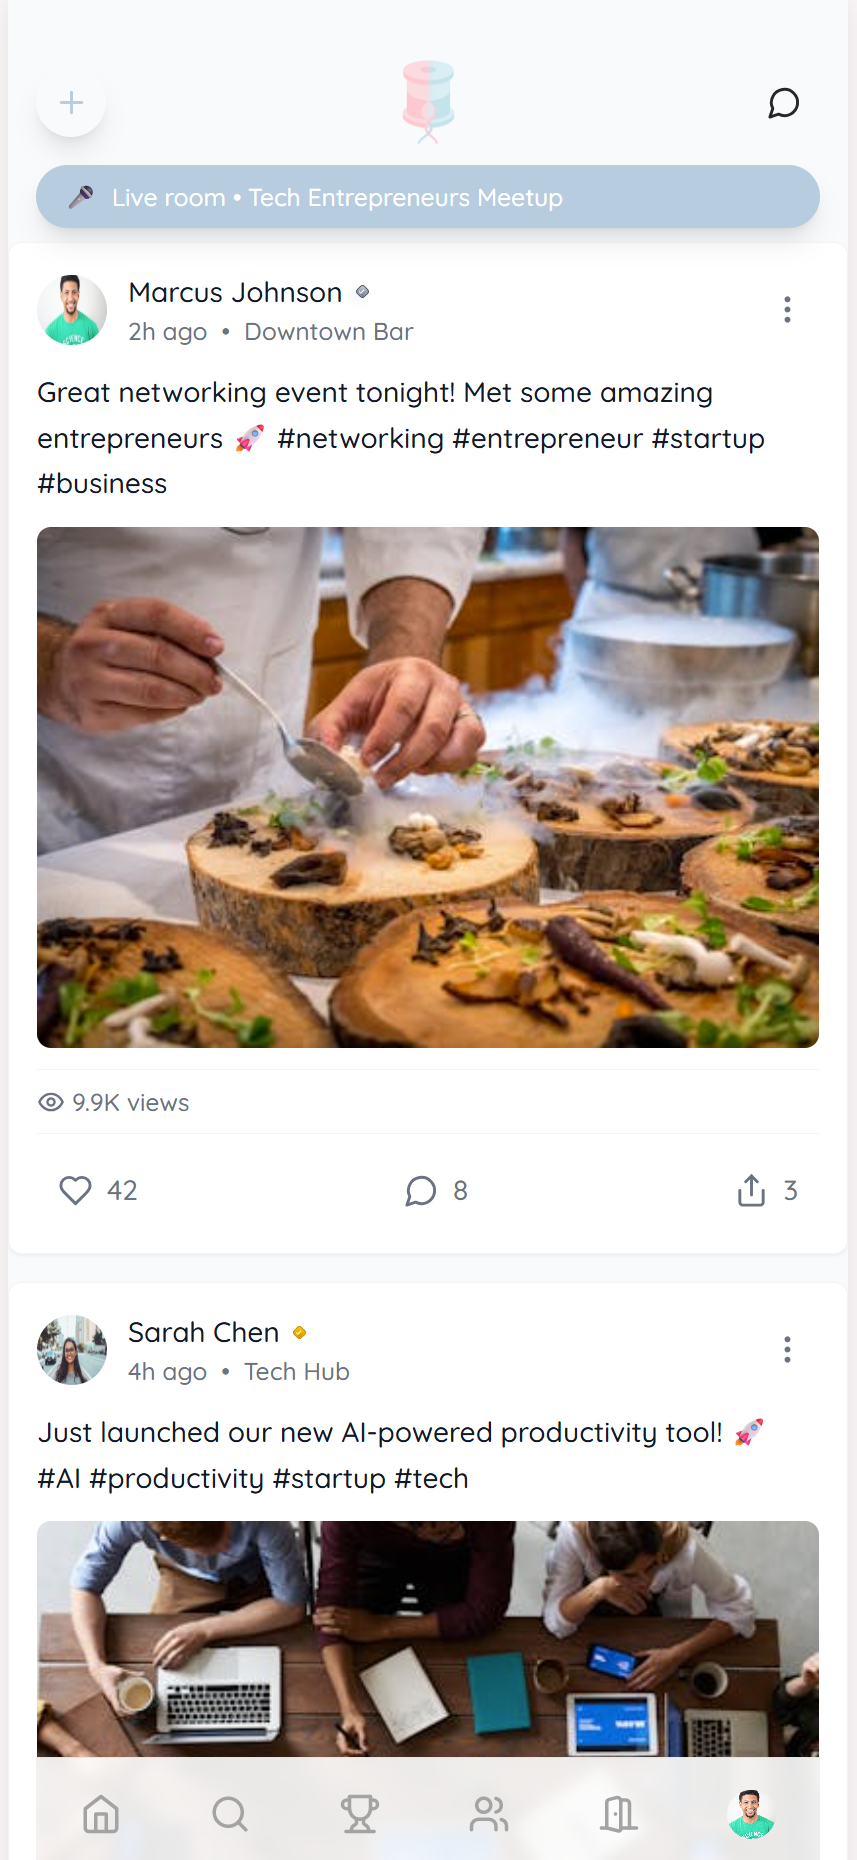Click Marcus Johnson's profile avatar
857x1860 pixels.
click(72, 310)
